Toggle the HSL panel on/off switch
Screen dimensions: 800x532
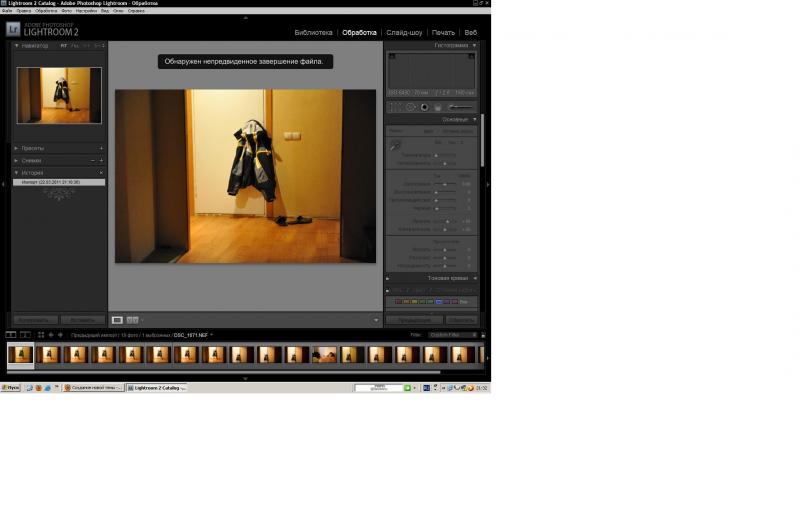coord(388,290)
